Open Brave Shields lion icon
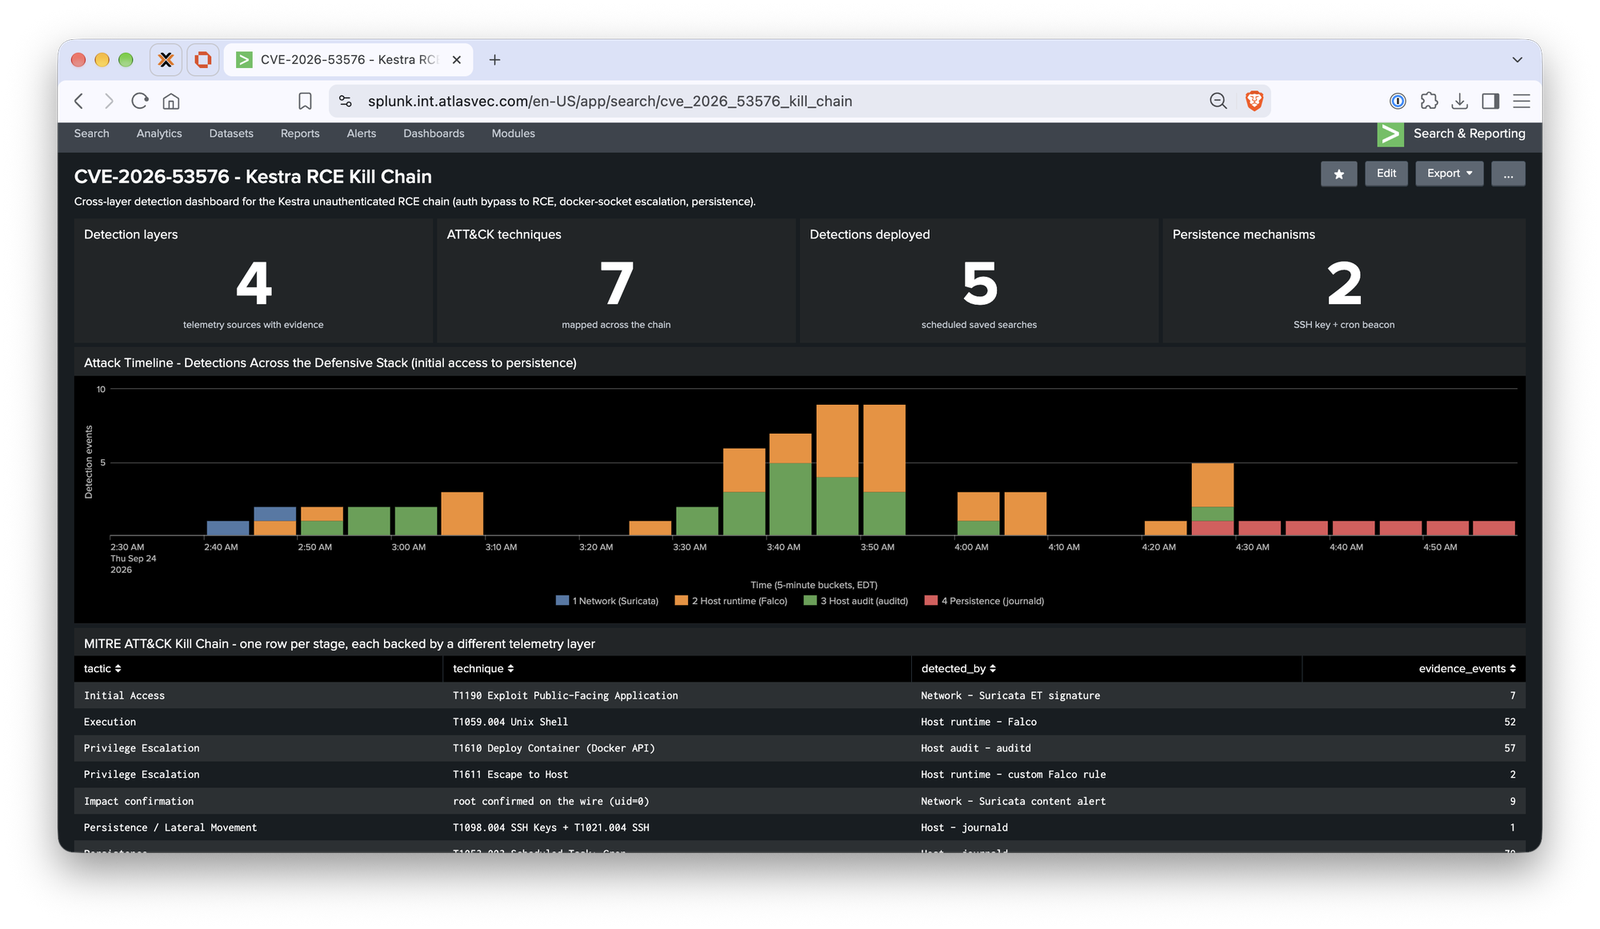The image size is (1600, 929). tap(1254, 101)
